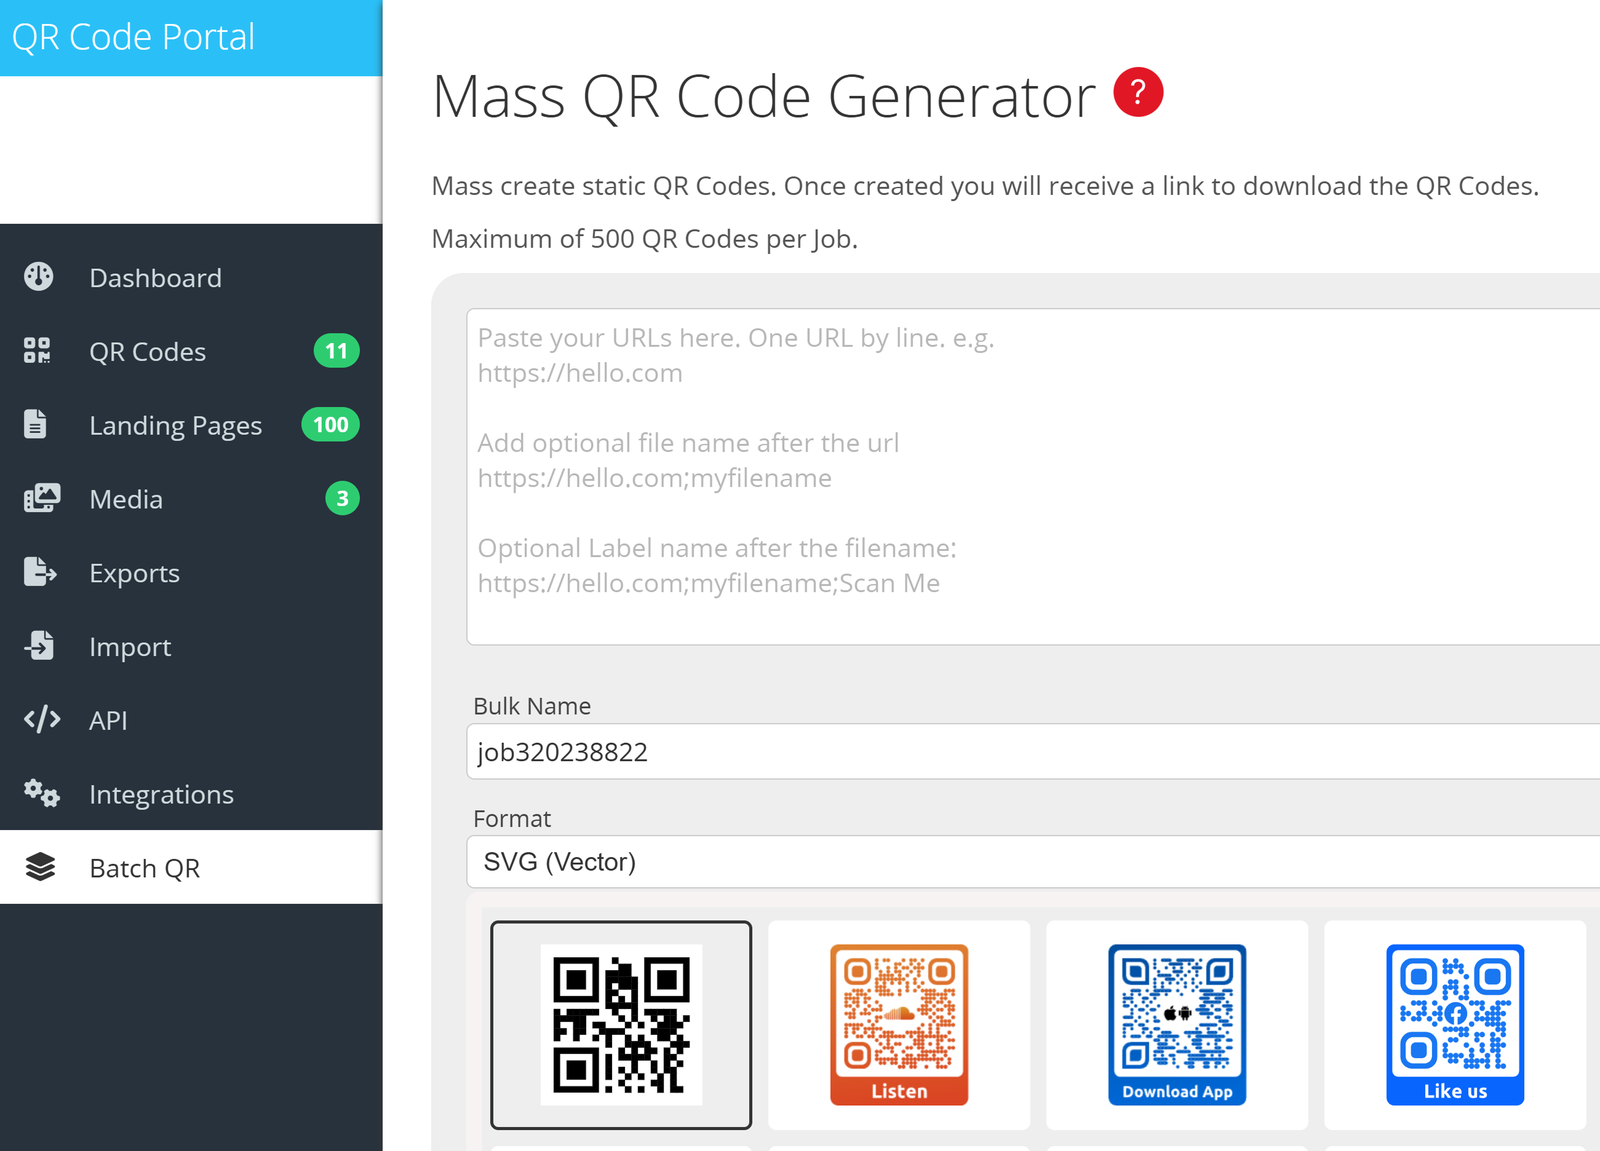This screenshot has height=1151, width=1600.
Task: Navigate to the Batch QR sidebar entry
Action: [145, 867]
